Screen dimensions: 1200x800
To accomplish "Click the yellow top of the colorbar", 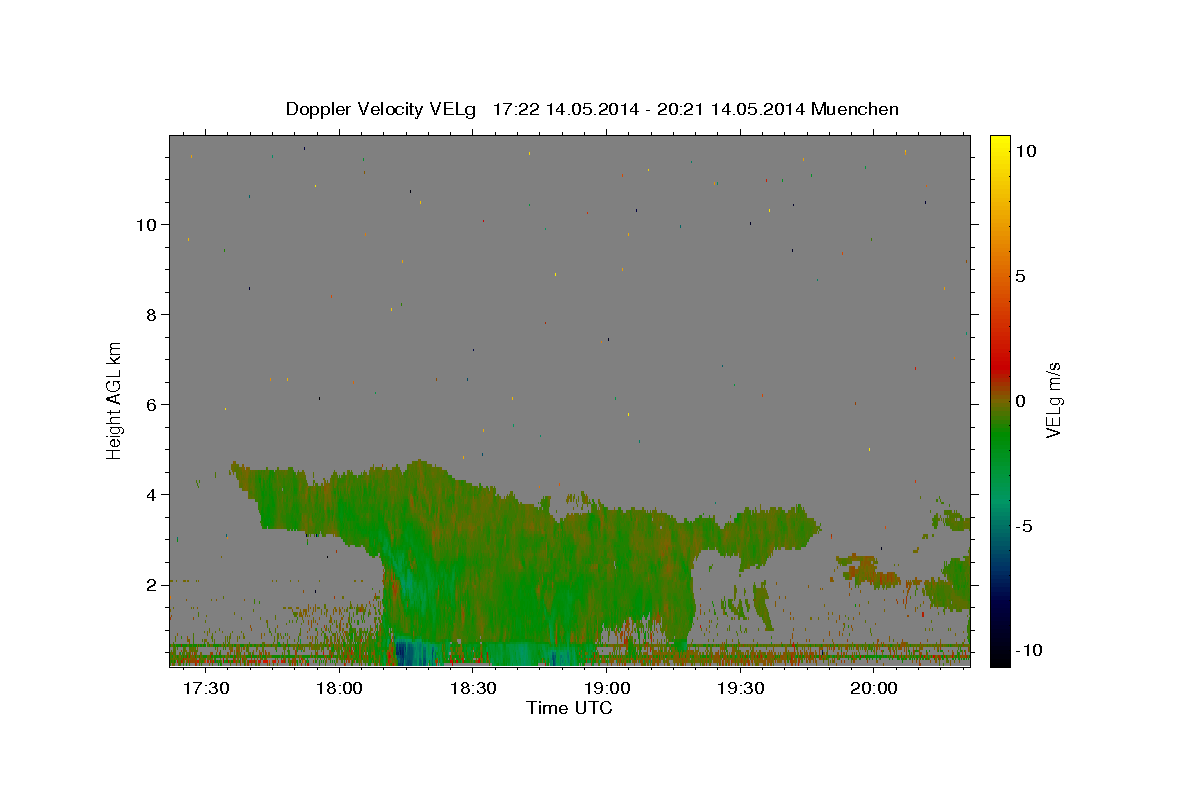I will click(x=1000, y=143).
